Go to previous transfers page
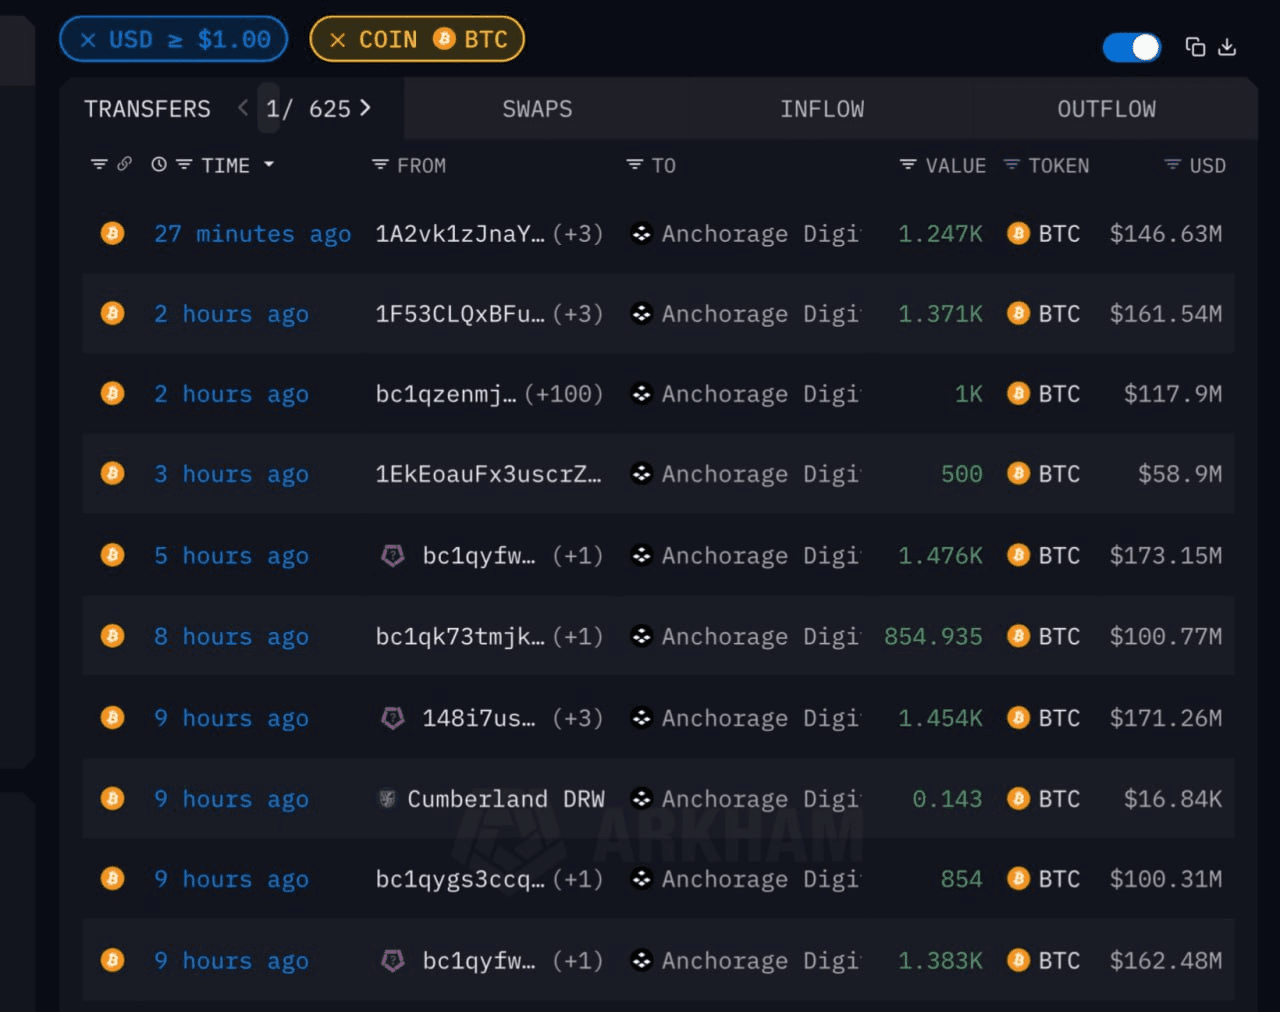The height and width of the screenshot is (1012, 1280). coord(243,108)
